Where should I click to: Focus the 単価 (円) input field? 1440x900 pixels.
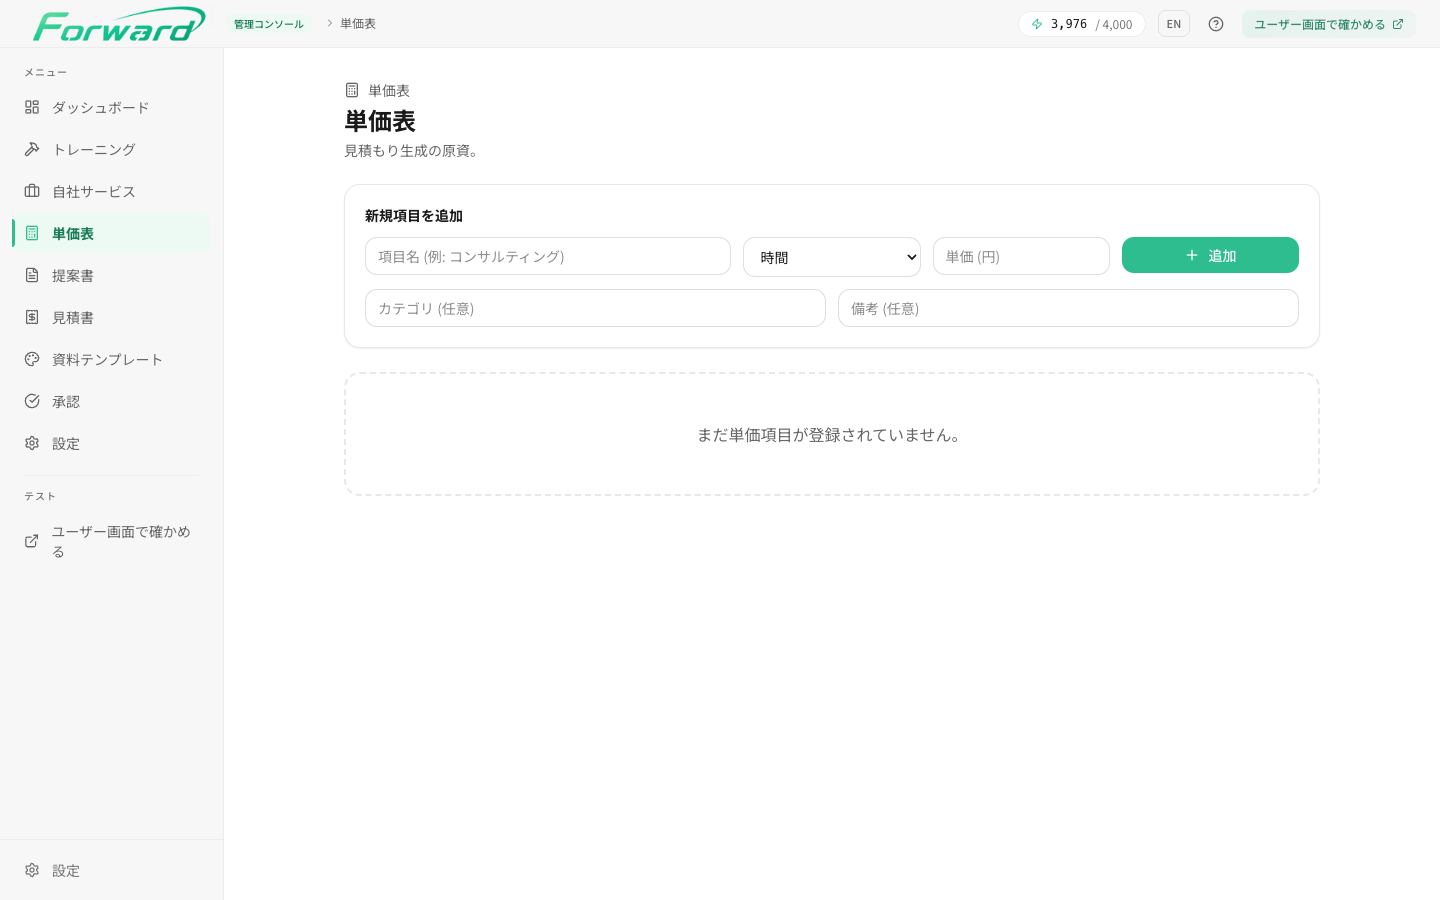point(1021,256)
